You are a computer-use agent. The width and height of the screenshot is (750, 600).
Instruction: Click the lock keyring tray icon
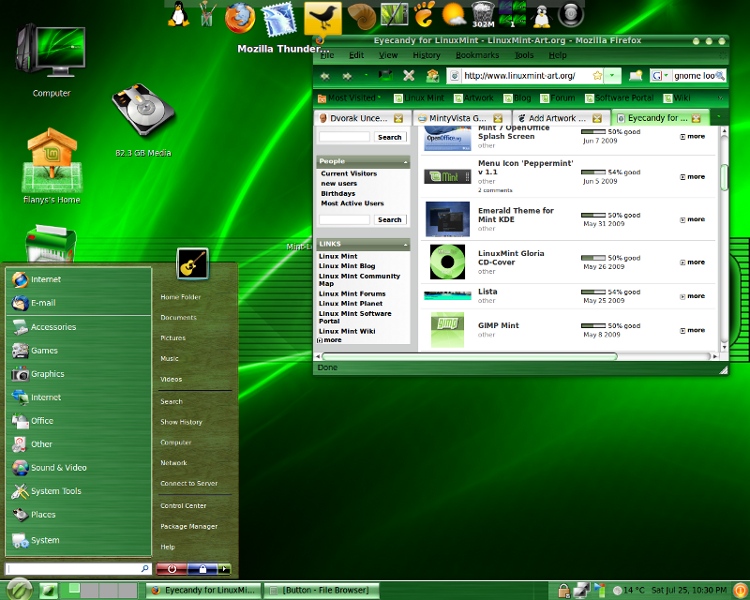coord(564,591)
